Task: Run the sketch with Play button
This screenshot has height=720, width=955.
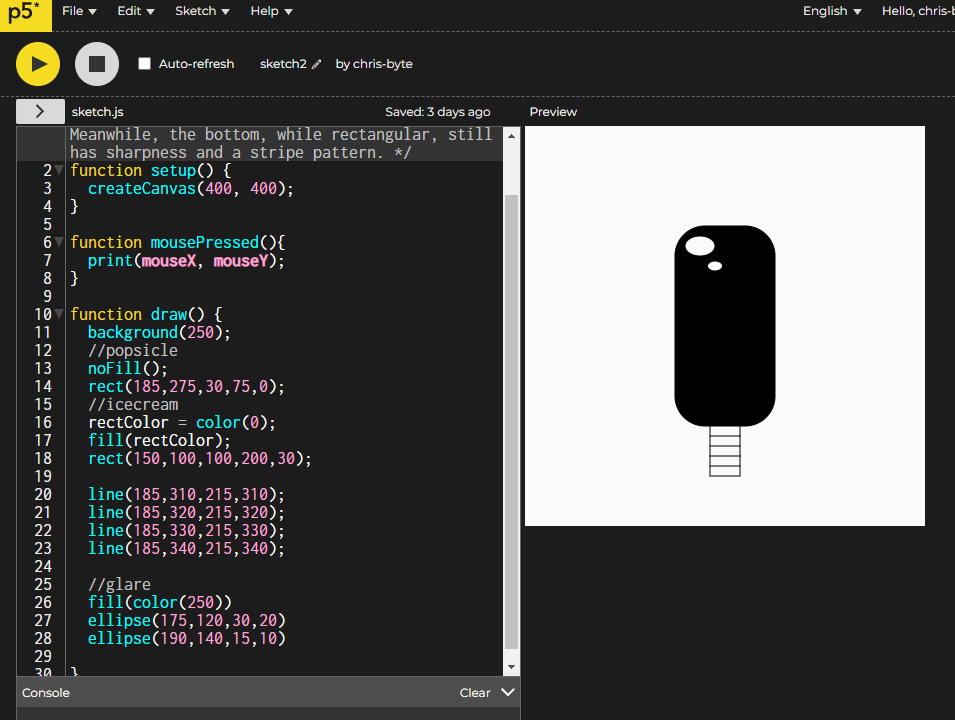Action: [38, 64]
